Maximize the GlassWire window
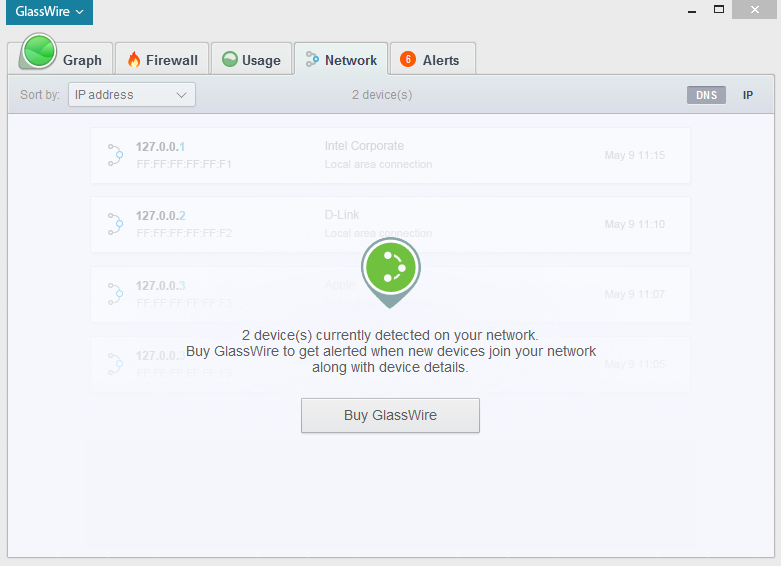 (x=719, y=9)
